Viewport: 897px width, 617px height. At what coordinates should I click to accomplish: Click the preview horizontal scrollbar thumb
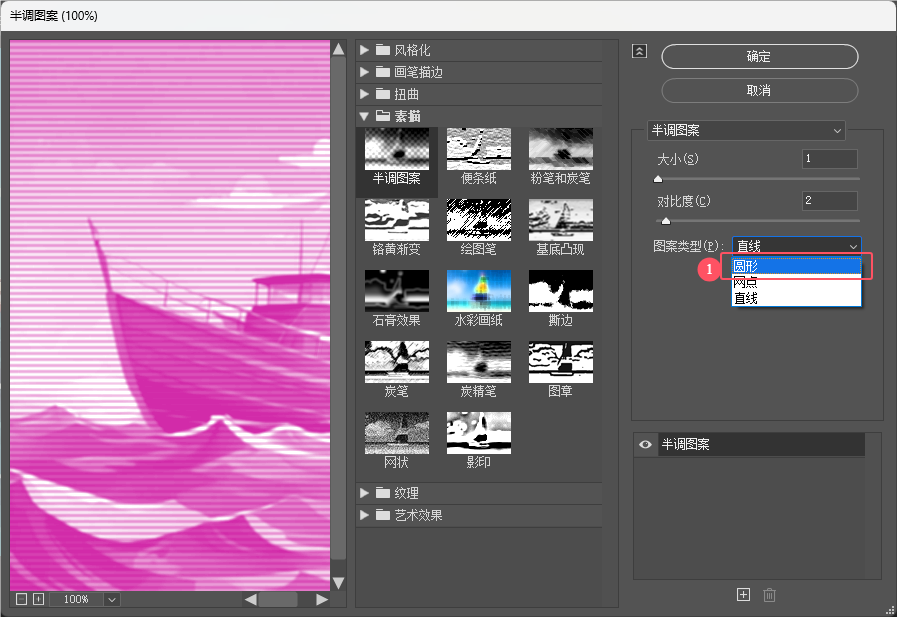(x=278, y=599)
